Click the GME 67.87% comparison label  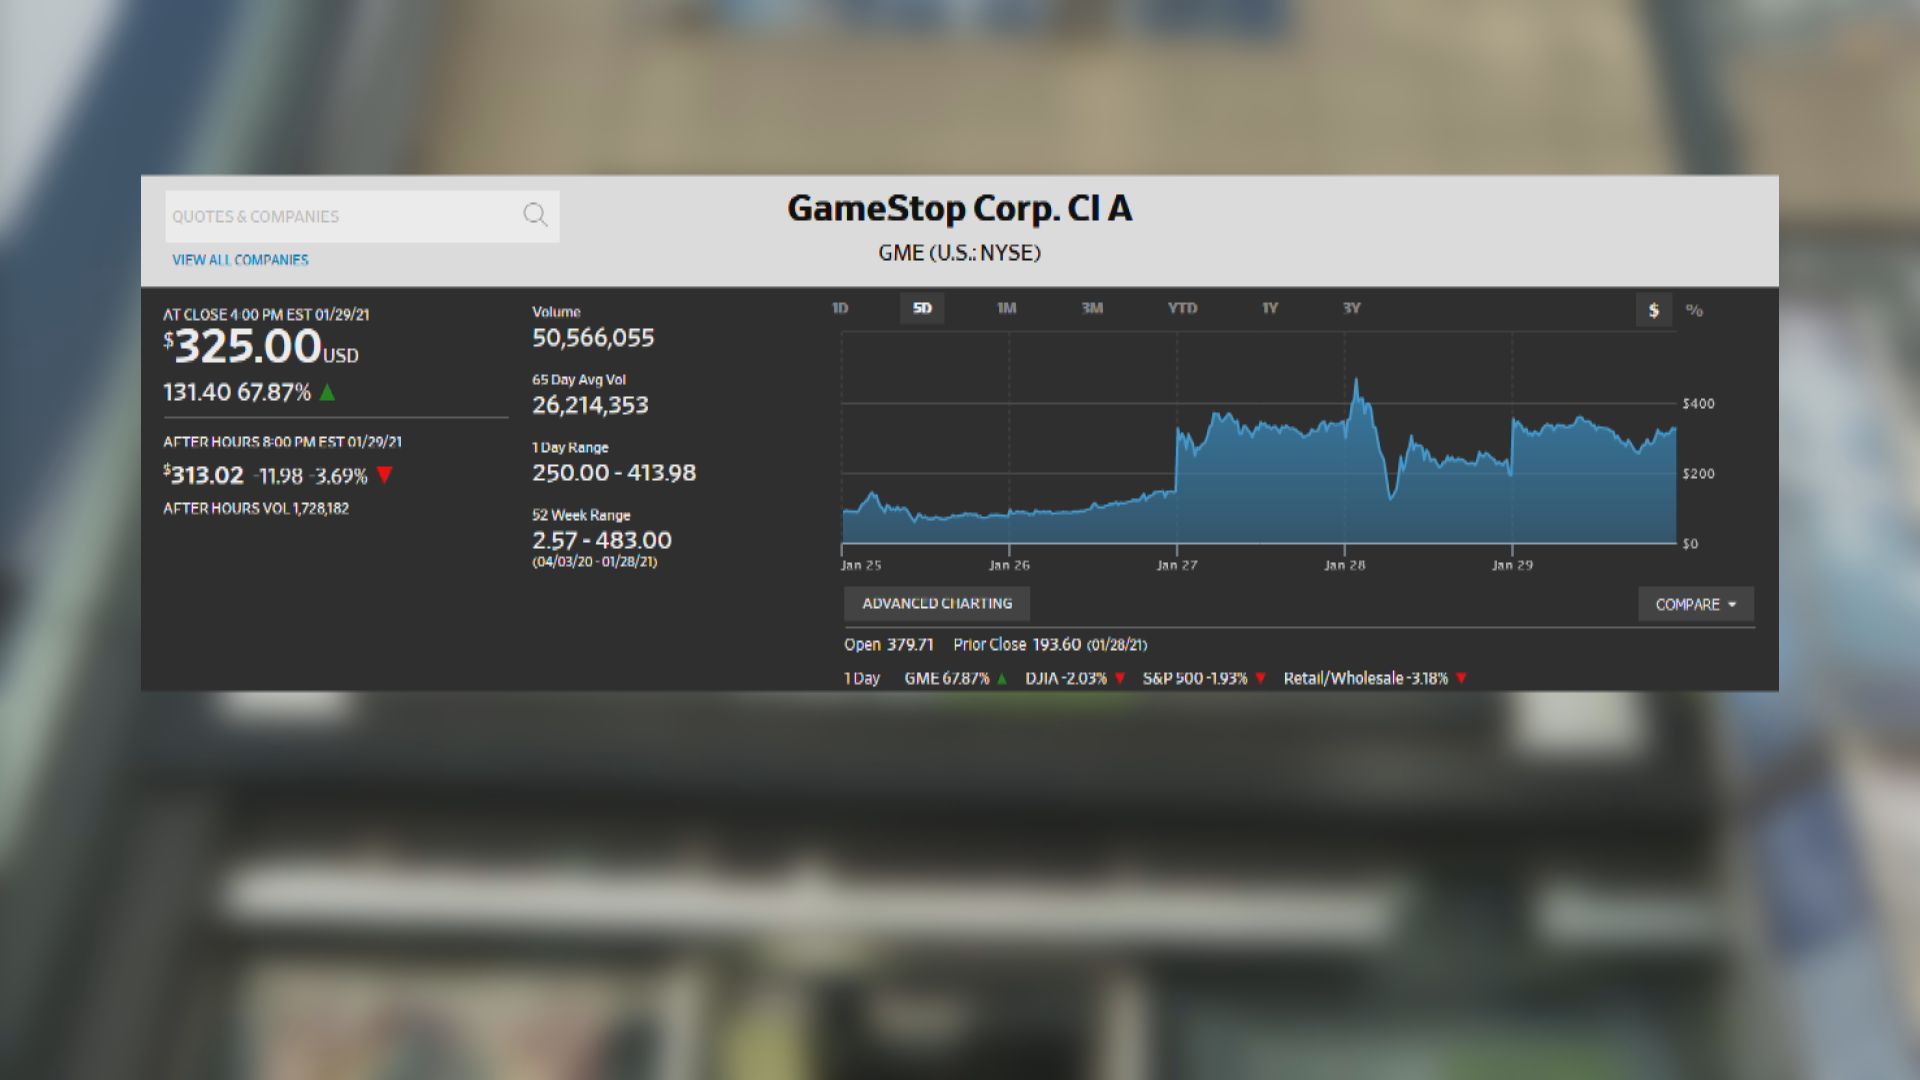[x=946, y=678]
